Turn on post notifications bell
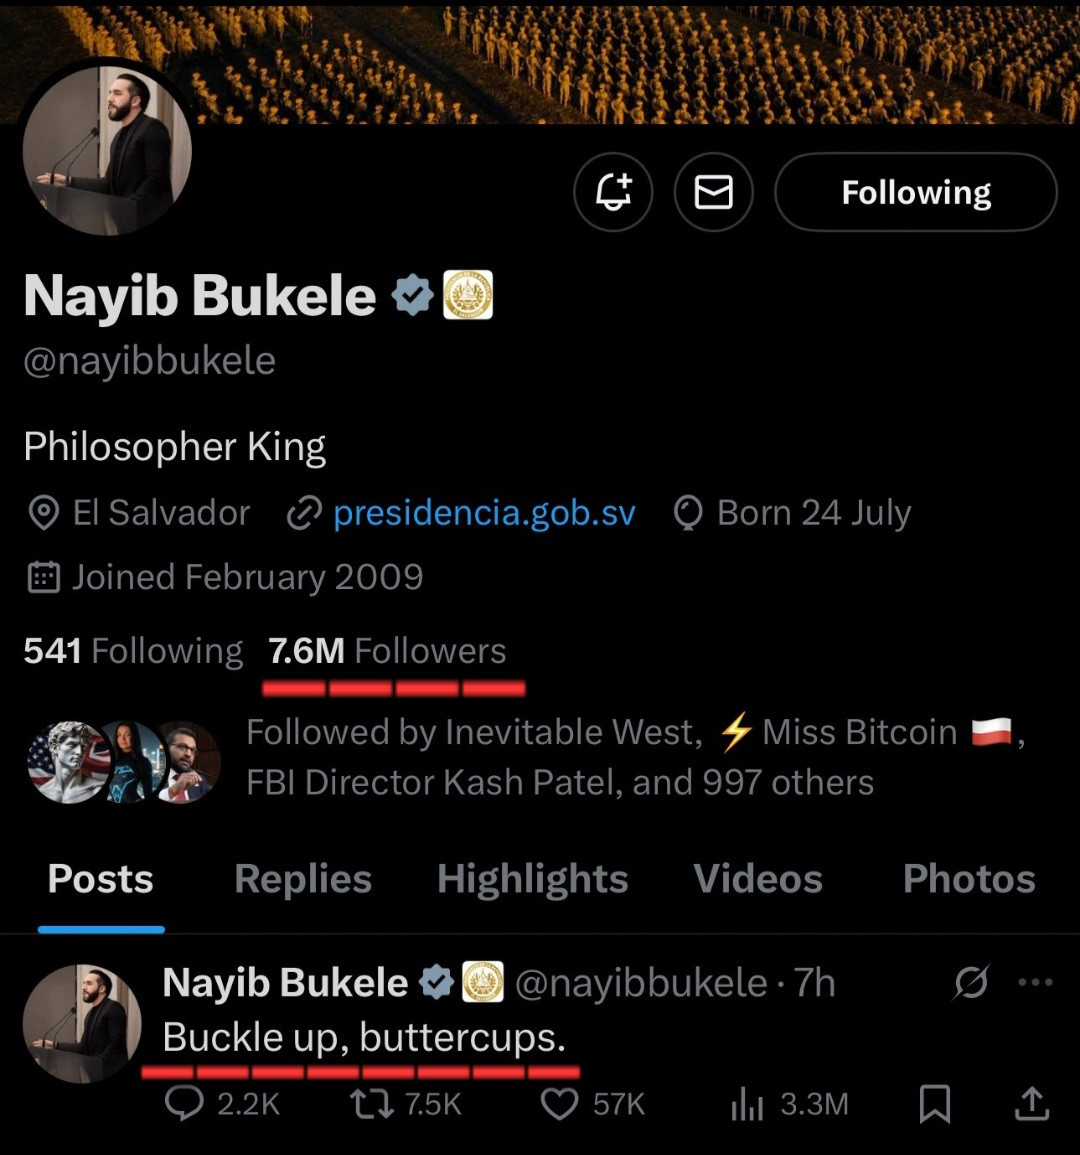The height and width of the screenshot is (1155, 1080). click(613, 191)
